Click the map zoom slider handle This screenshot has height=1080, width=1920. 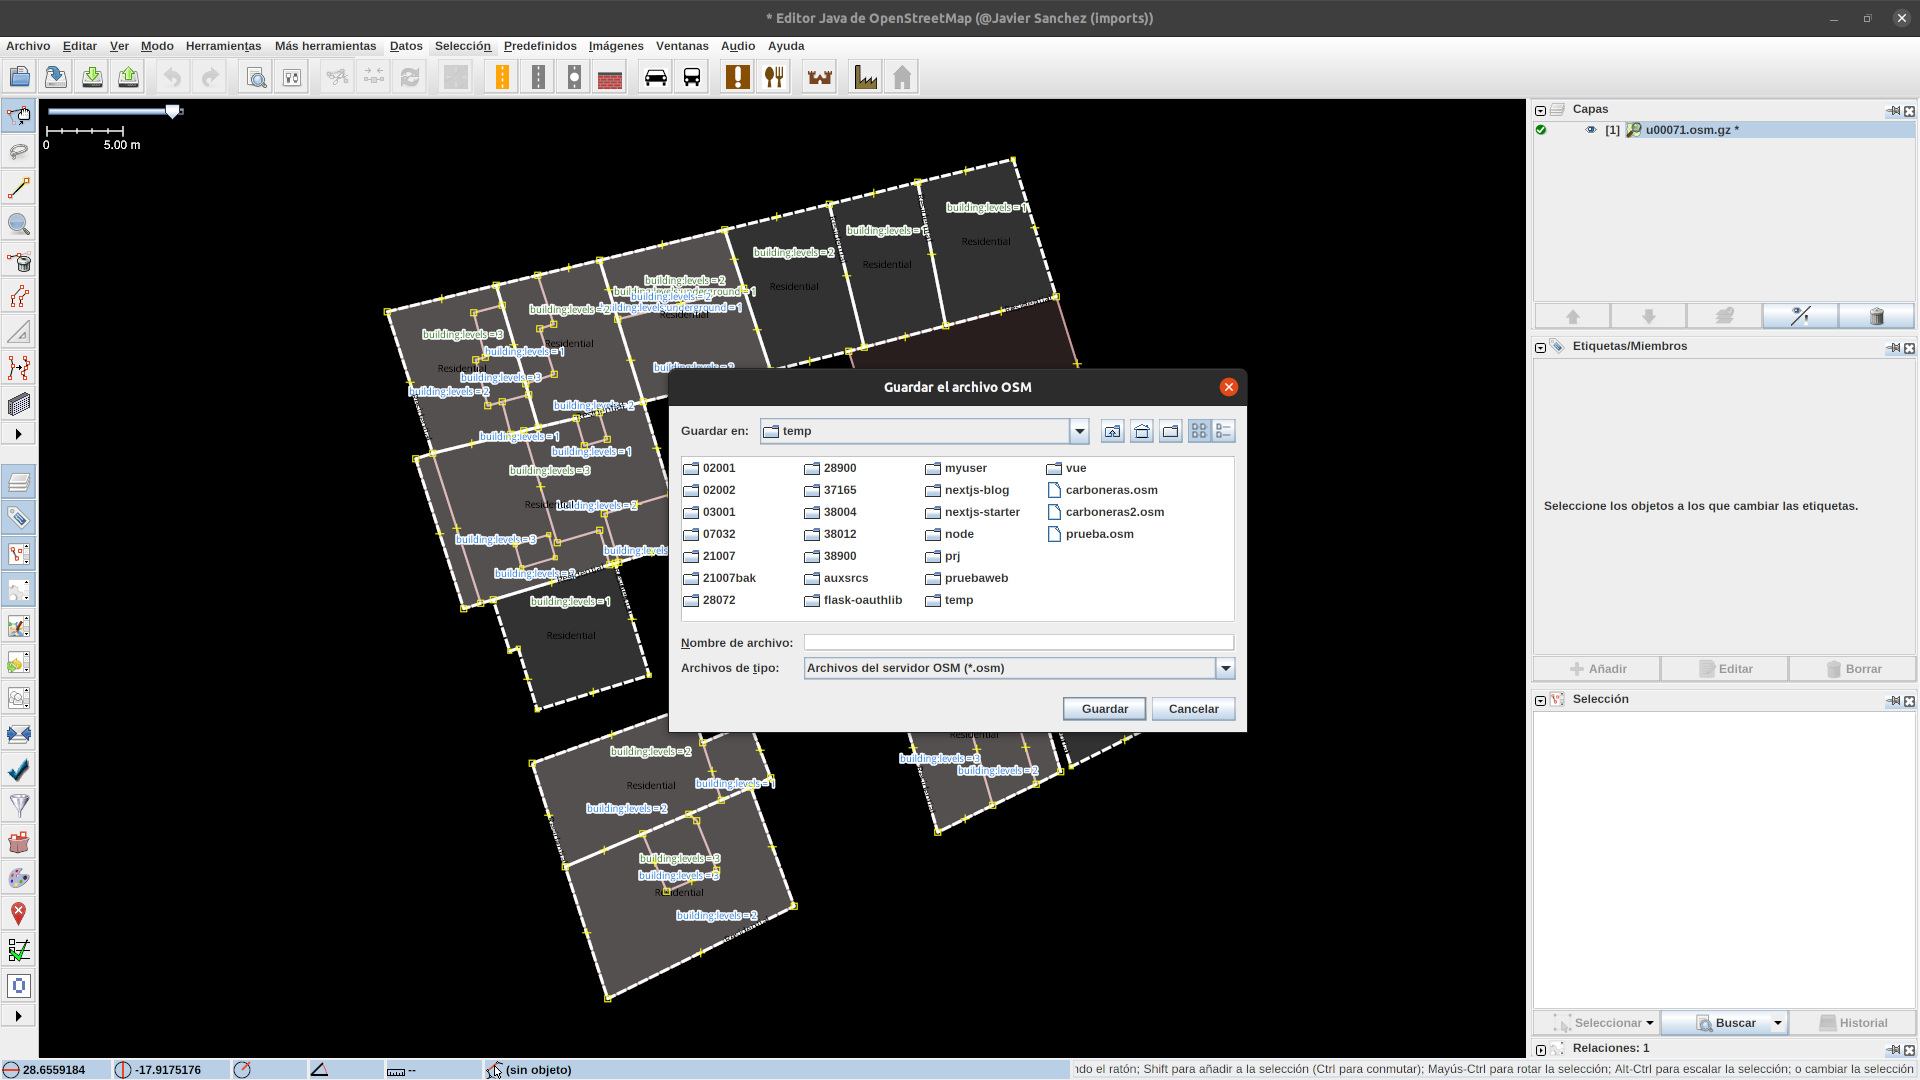pos(173,111)
